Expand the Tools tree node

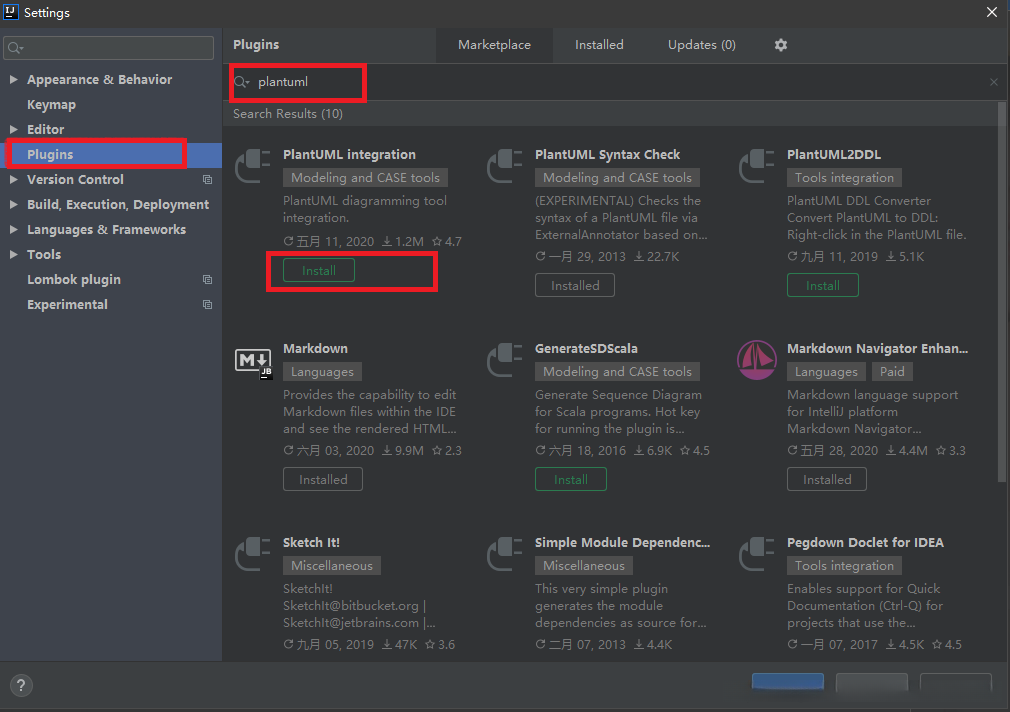pos(14,255)
